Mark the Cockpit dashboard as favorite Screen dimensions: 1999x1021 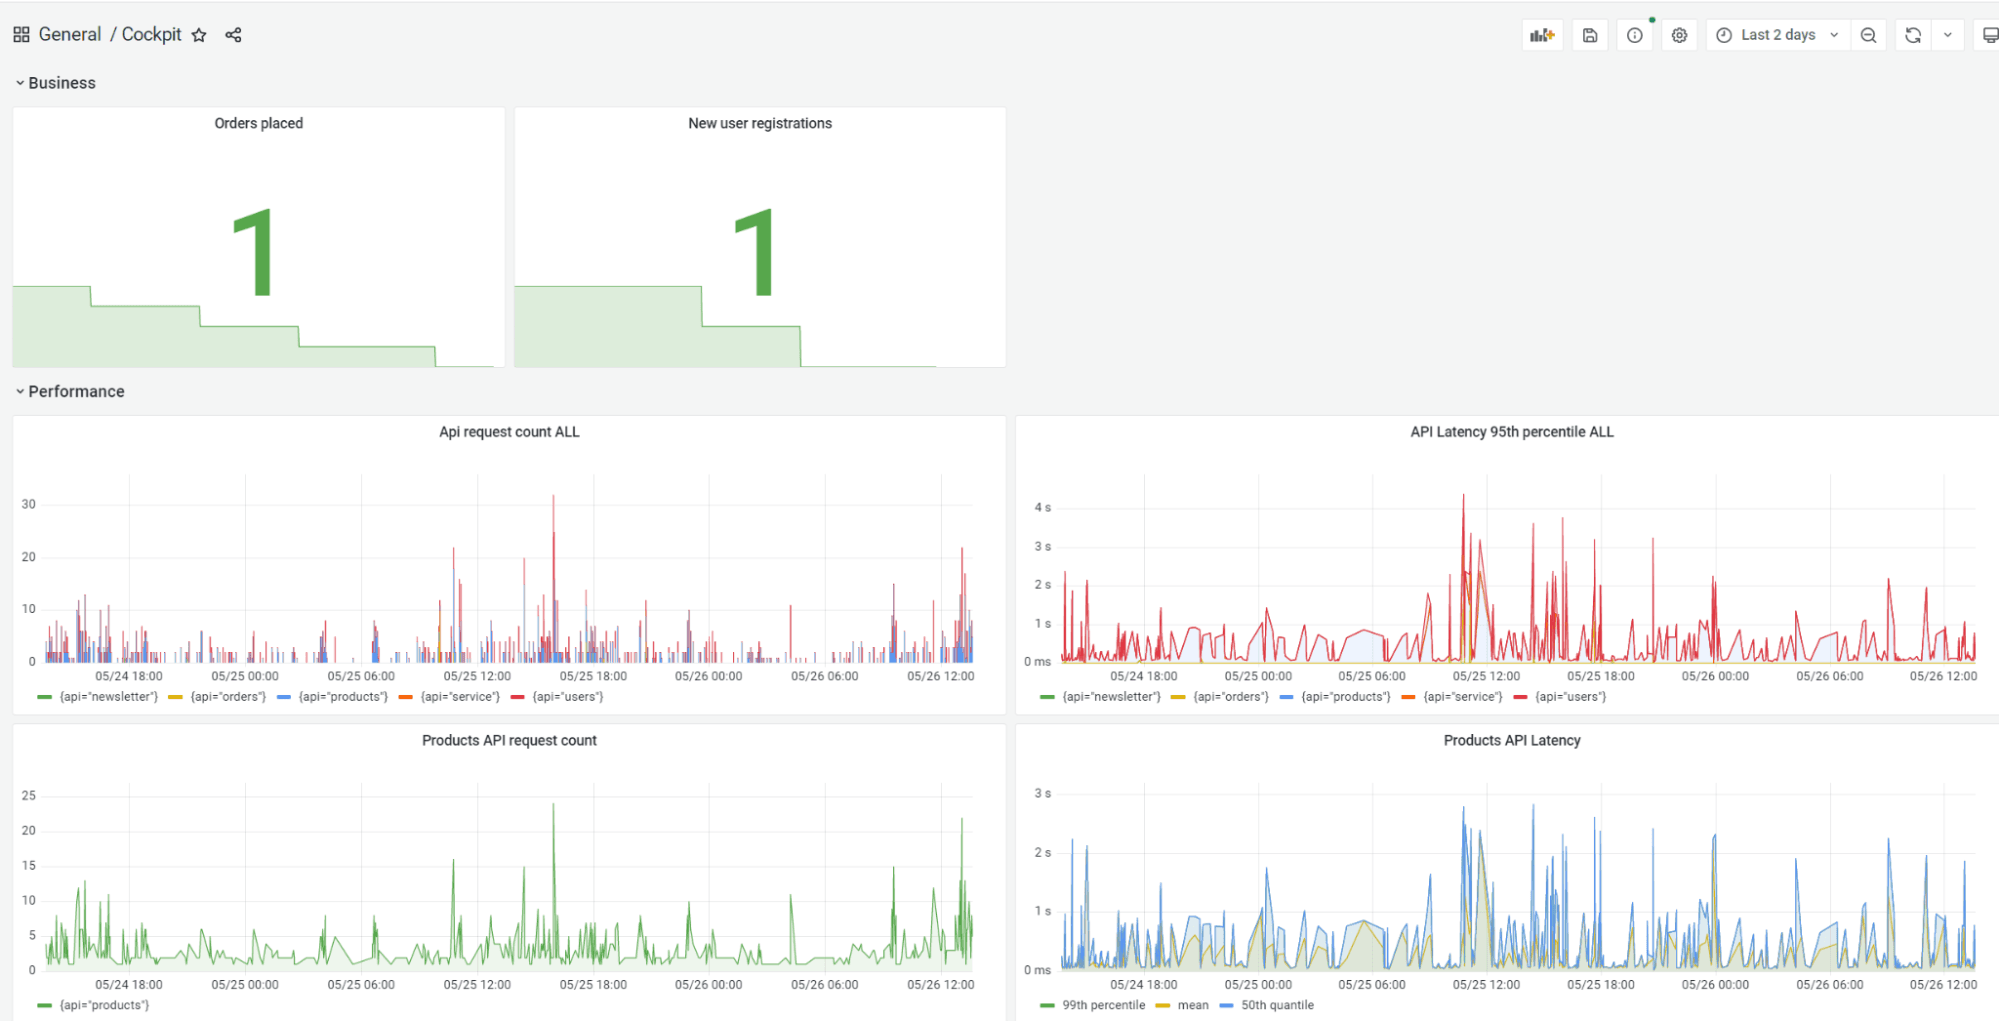[x=199, y=34]
